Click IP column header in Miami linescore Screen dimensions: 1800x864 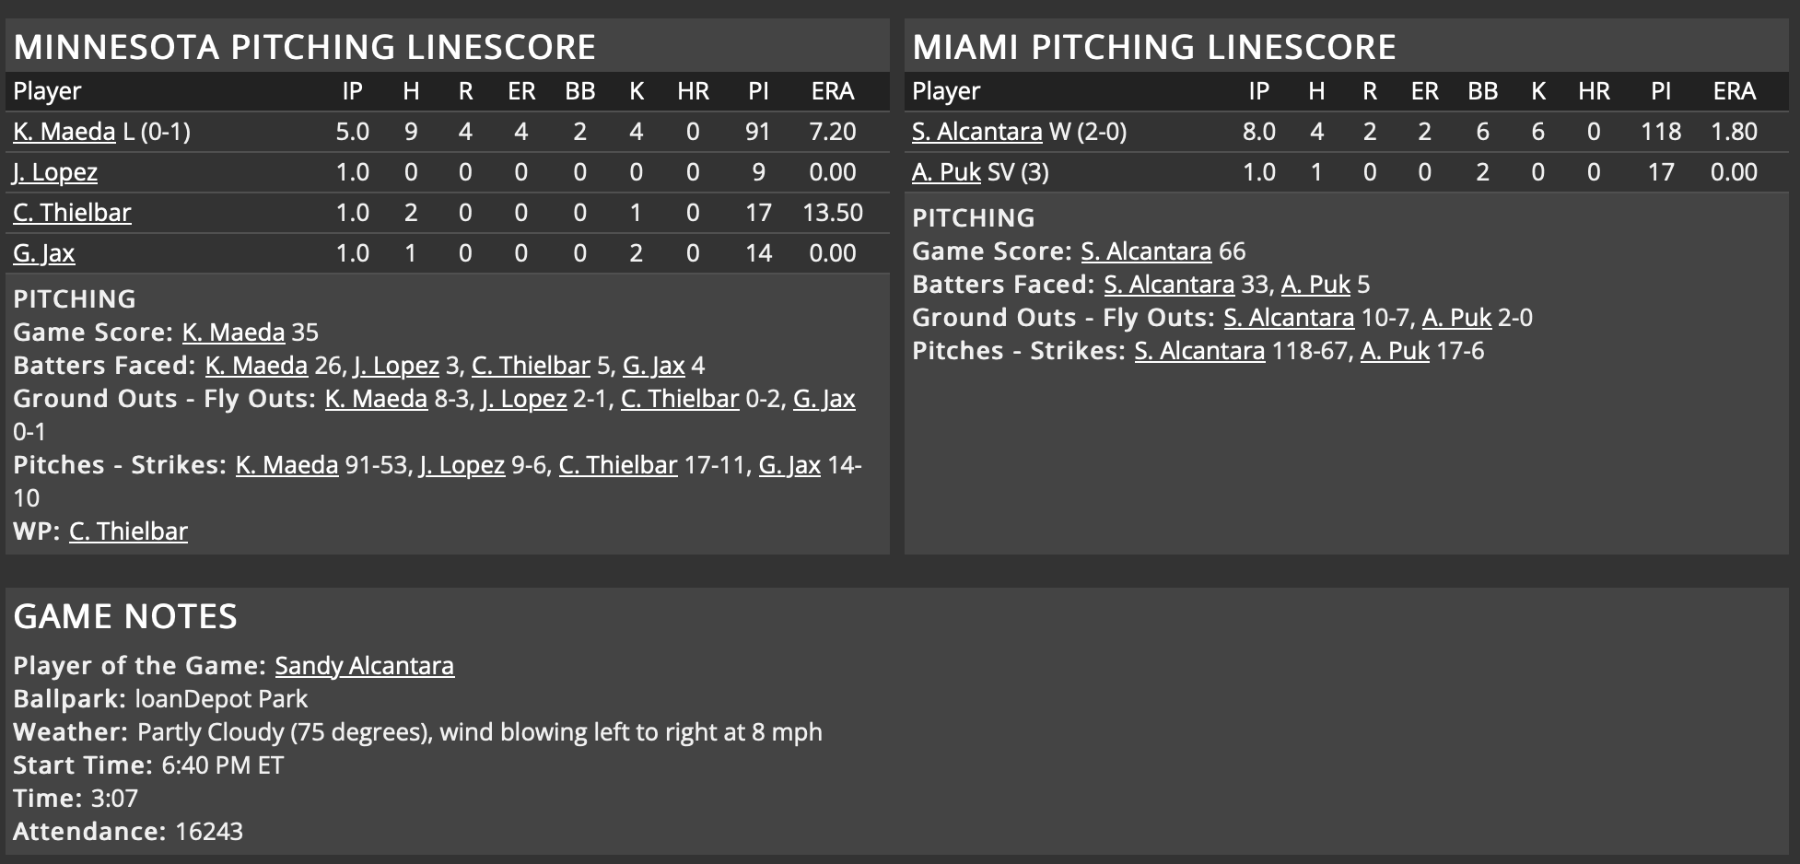coord(1259,91)
